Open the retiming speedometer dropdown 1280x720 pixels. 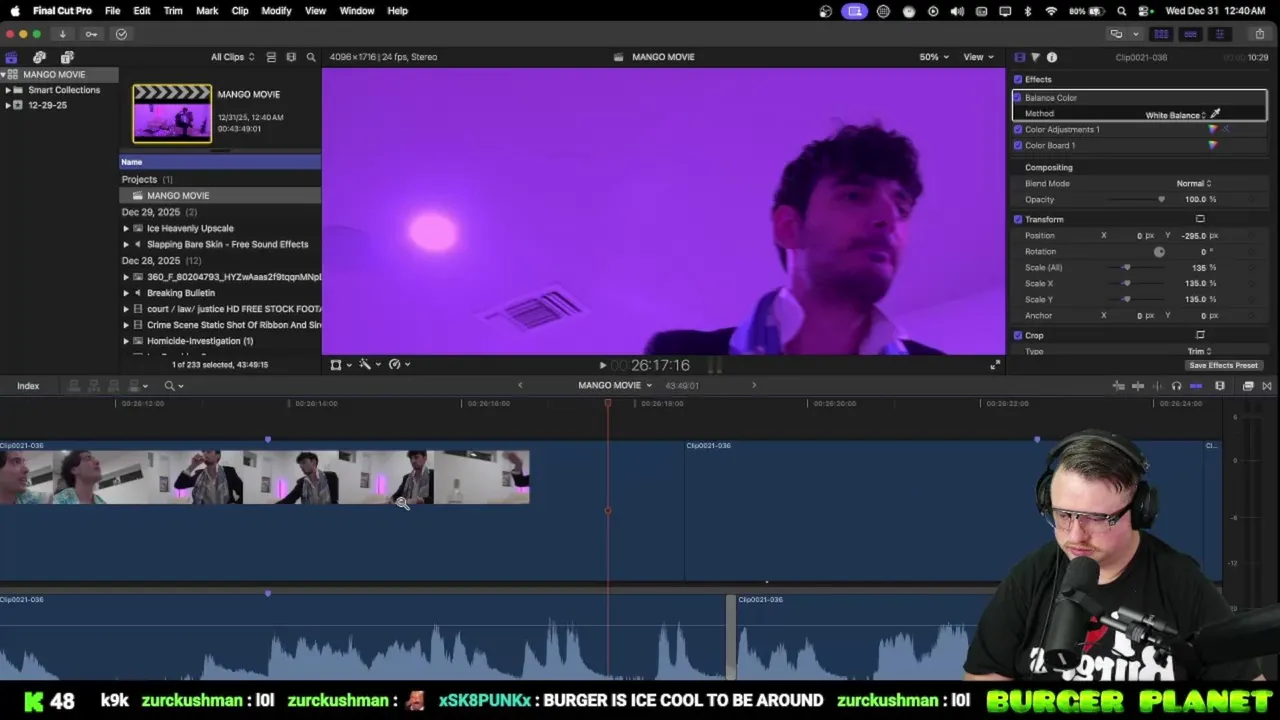[399, 365]
